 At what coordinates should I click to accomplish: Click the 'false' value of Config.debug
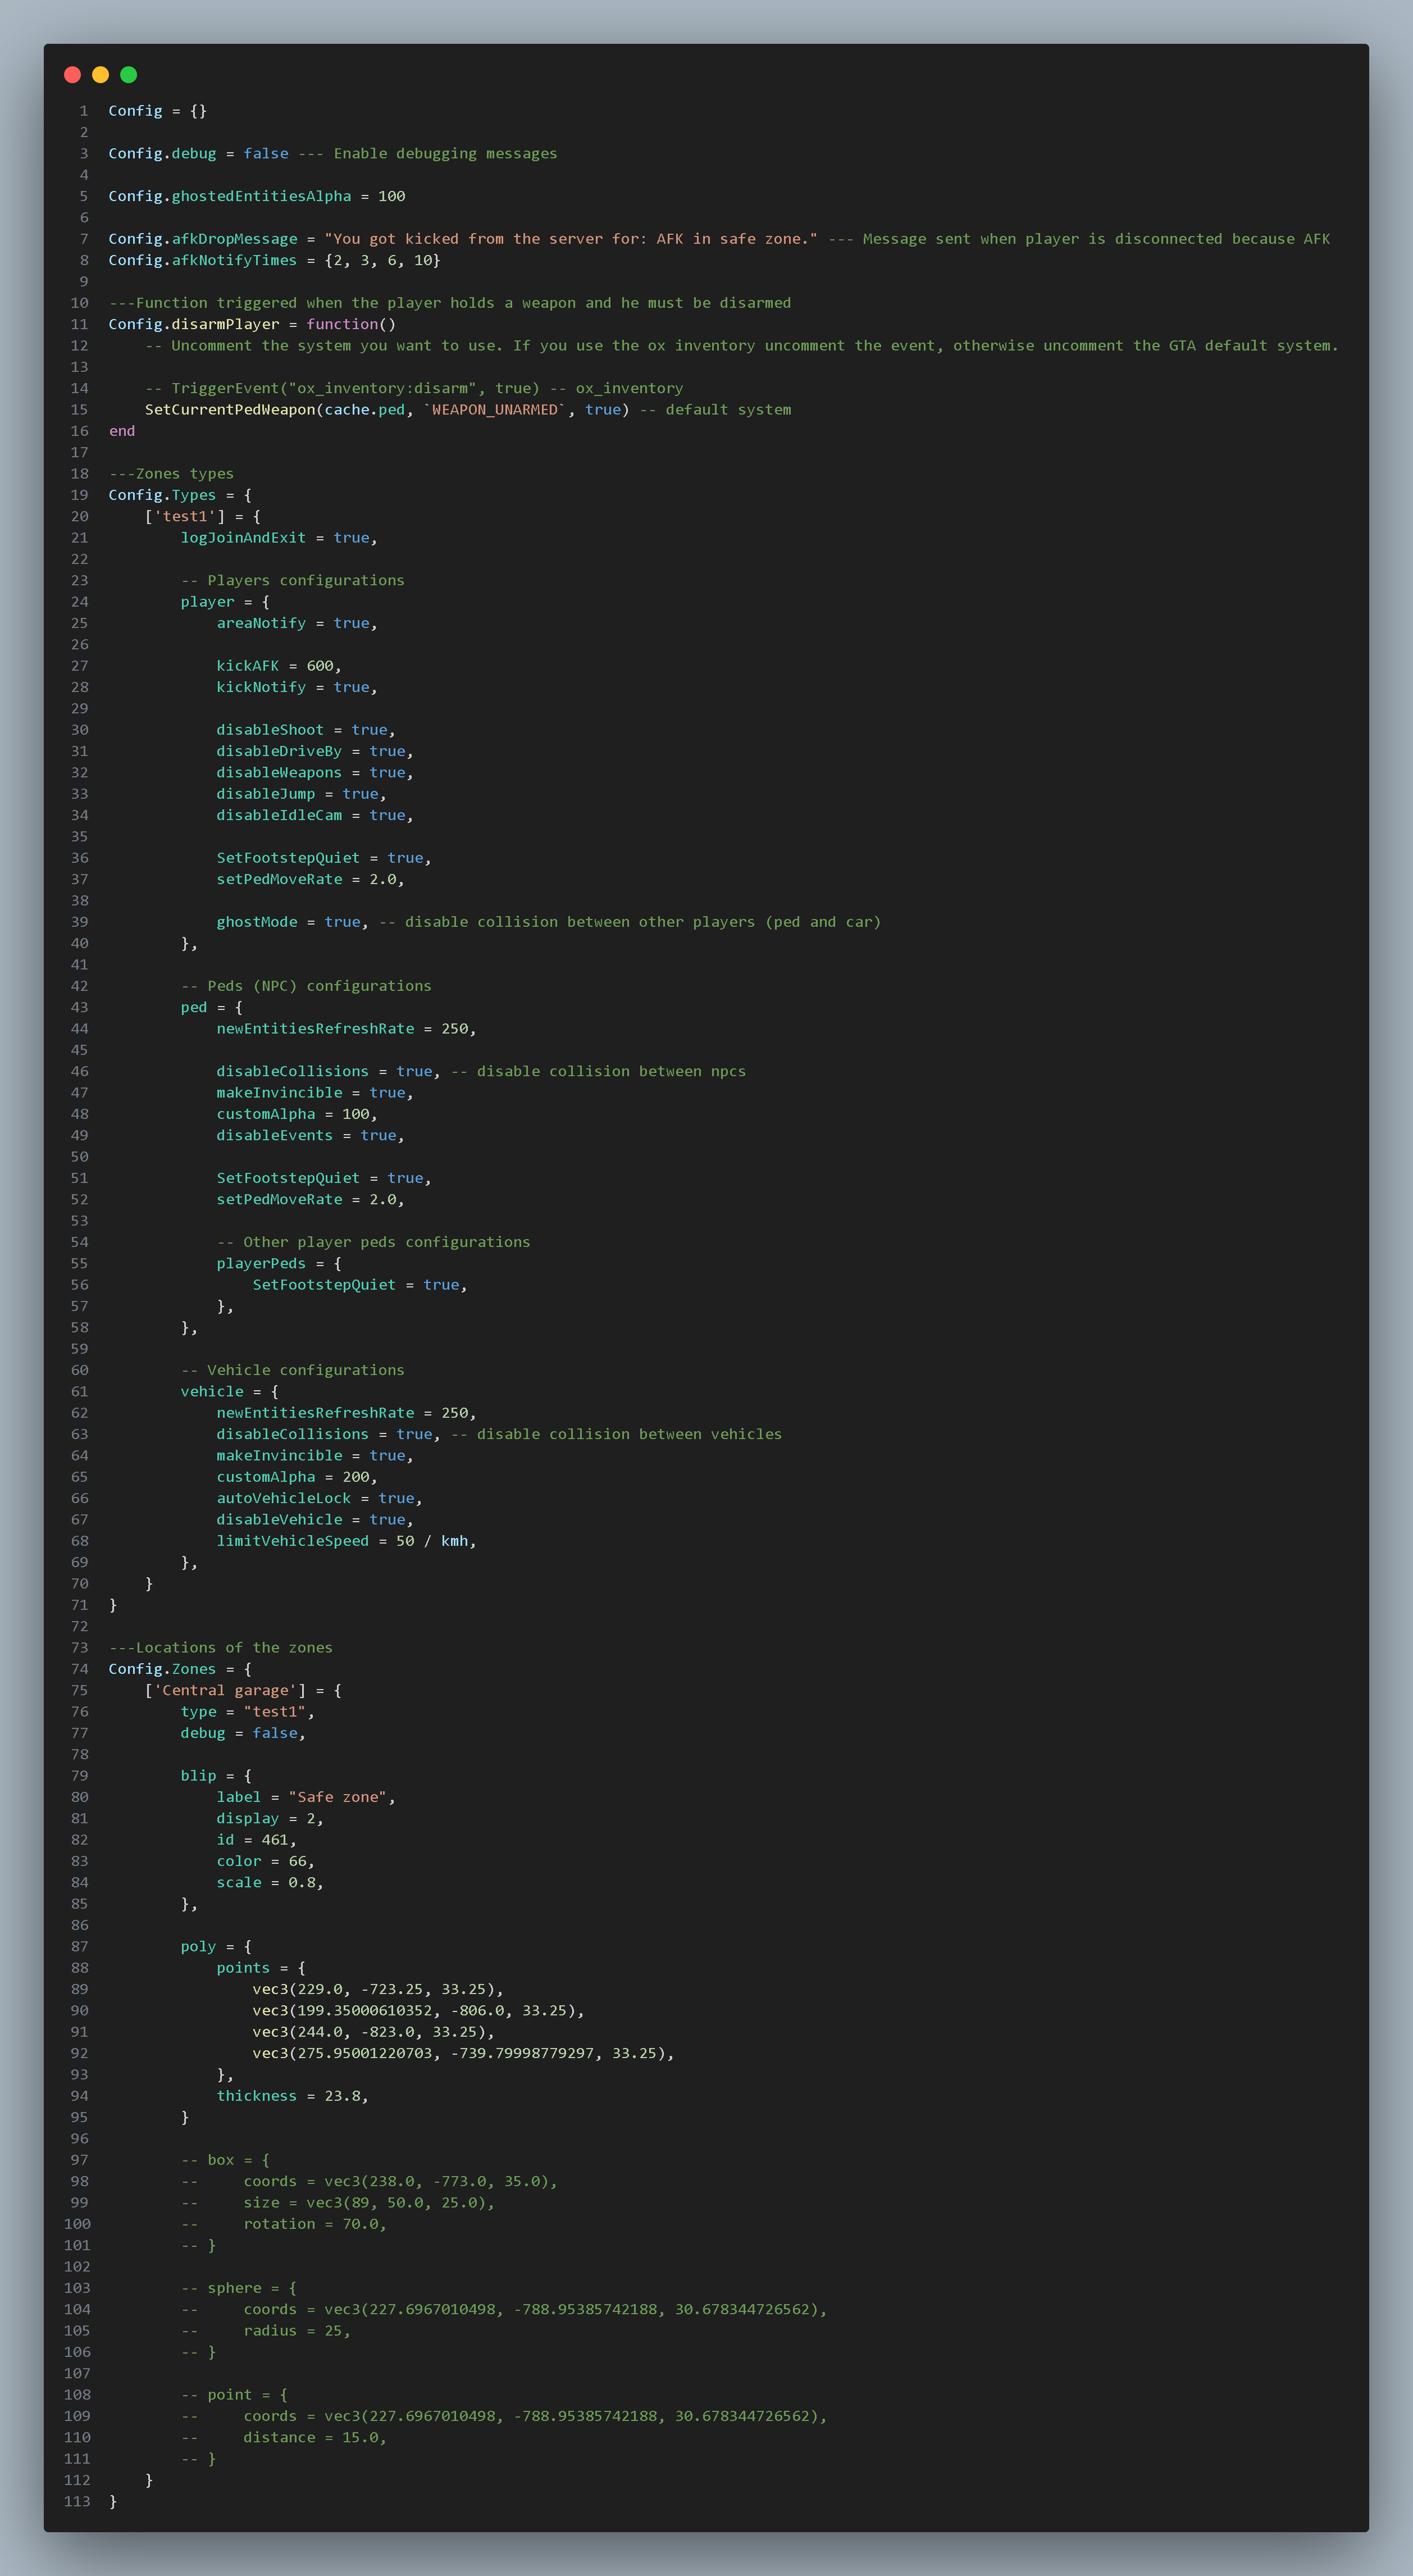[266, 154]
